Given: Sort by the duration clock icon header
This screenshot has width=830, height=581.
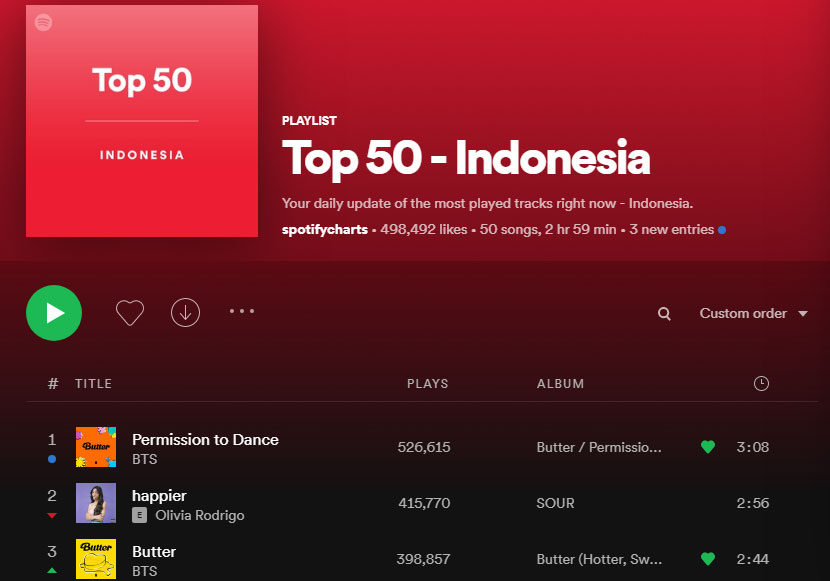Looking at the screenshot, I should point(761,384).
